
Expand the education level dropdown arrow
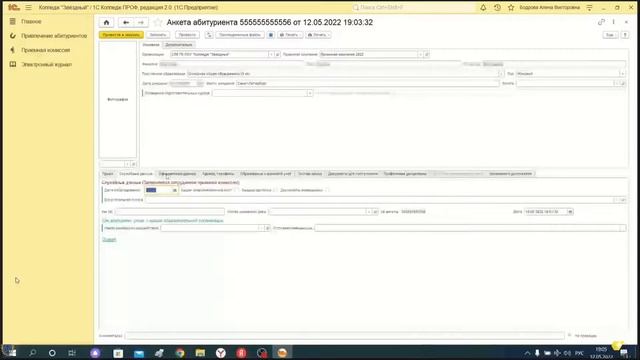coord(501,74)
